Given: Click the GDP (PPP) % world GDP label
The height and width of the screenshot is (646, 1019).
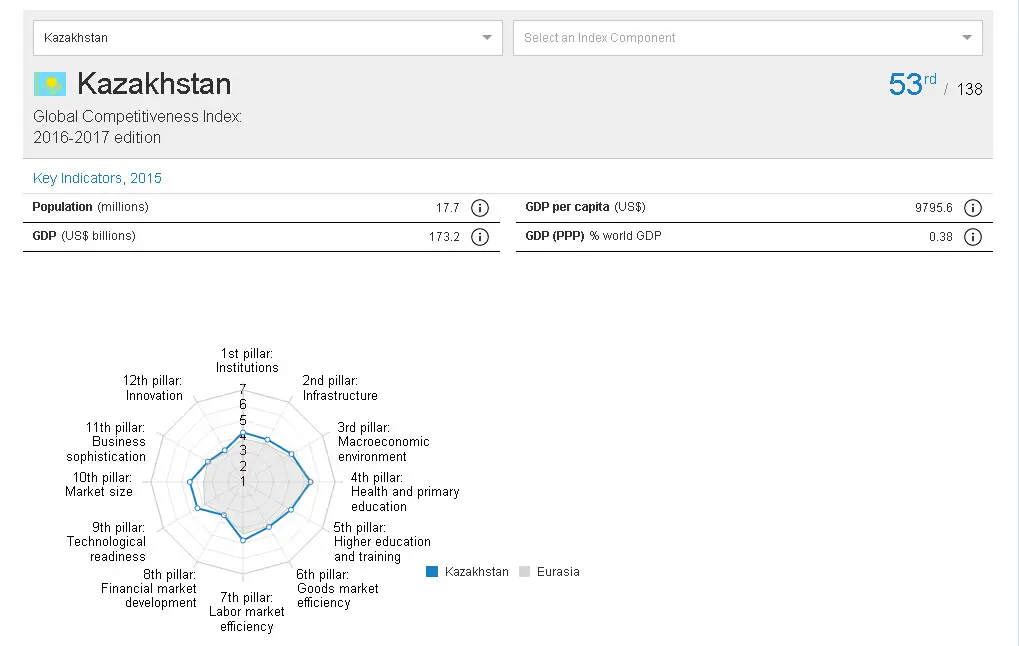Looking at the screenshot, I should 593,236.
